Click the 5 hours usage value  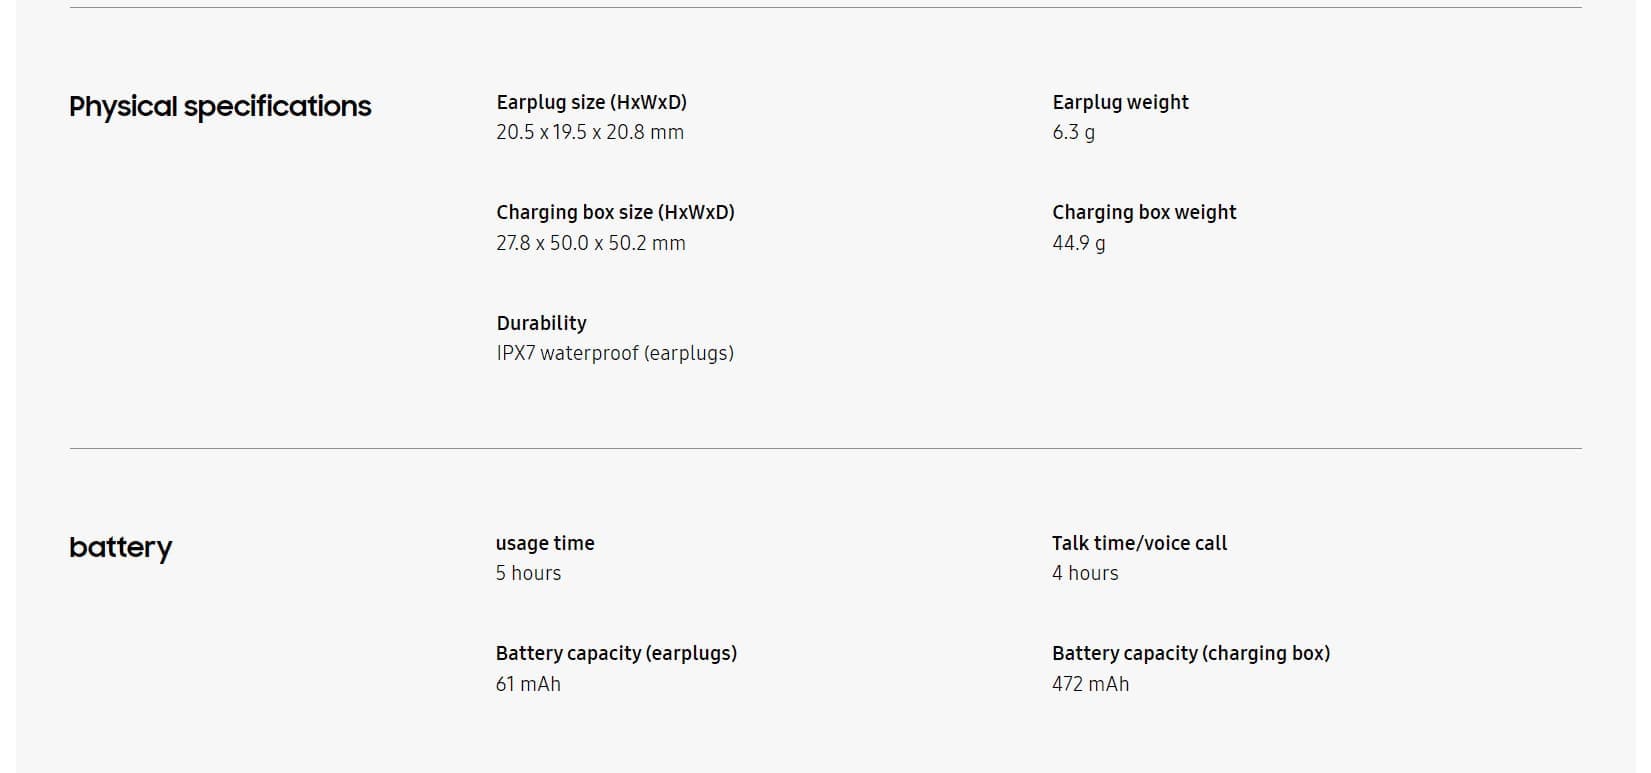click(528, 573)
